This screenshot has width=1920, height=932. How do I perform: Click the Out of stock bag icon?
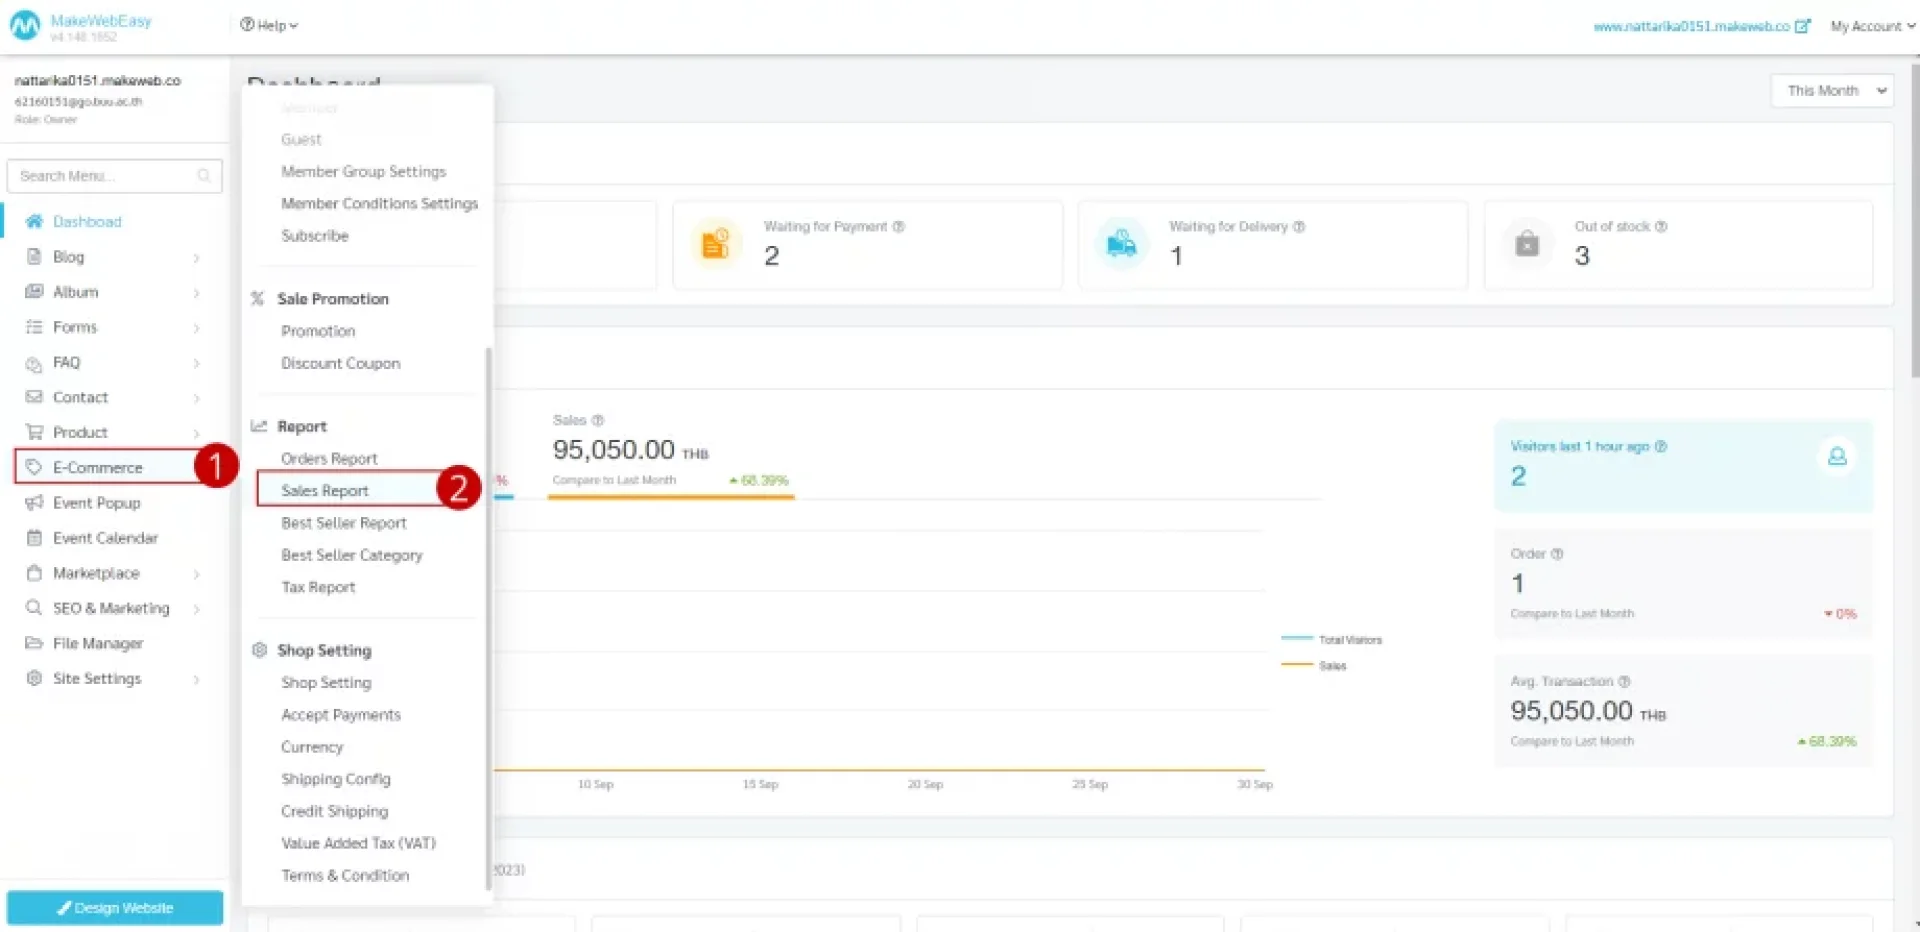click(x=1526, y=244)
